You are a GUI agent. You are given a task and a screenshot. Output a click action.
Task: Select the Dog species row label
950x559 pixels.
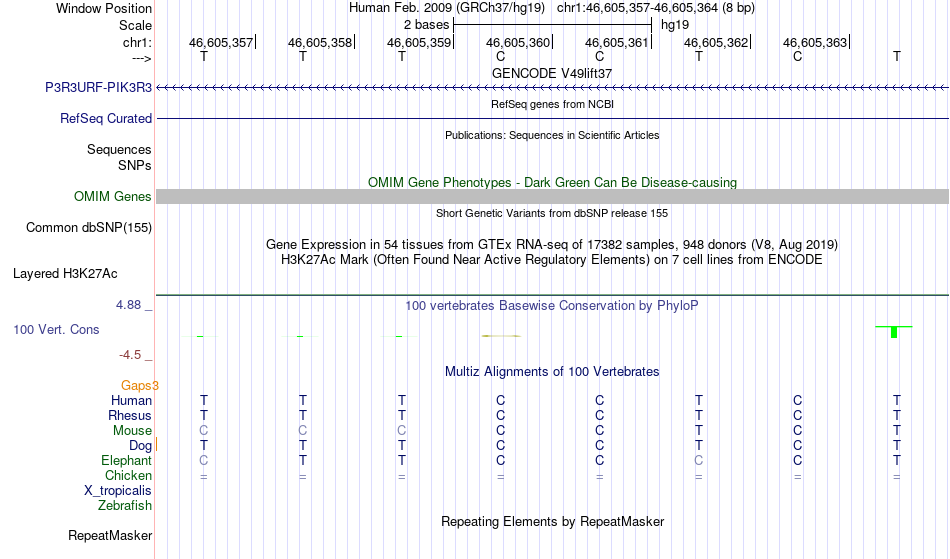pyautogui.click(x=140, y=446)
